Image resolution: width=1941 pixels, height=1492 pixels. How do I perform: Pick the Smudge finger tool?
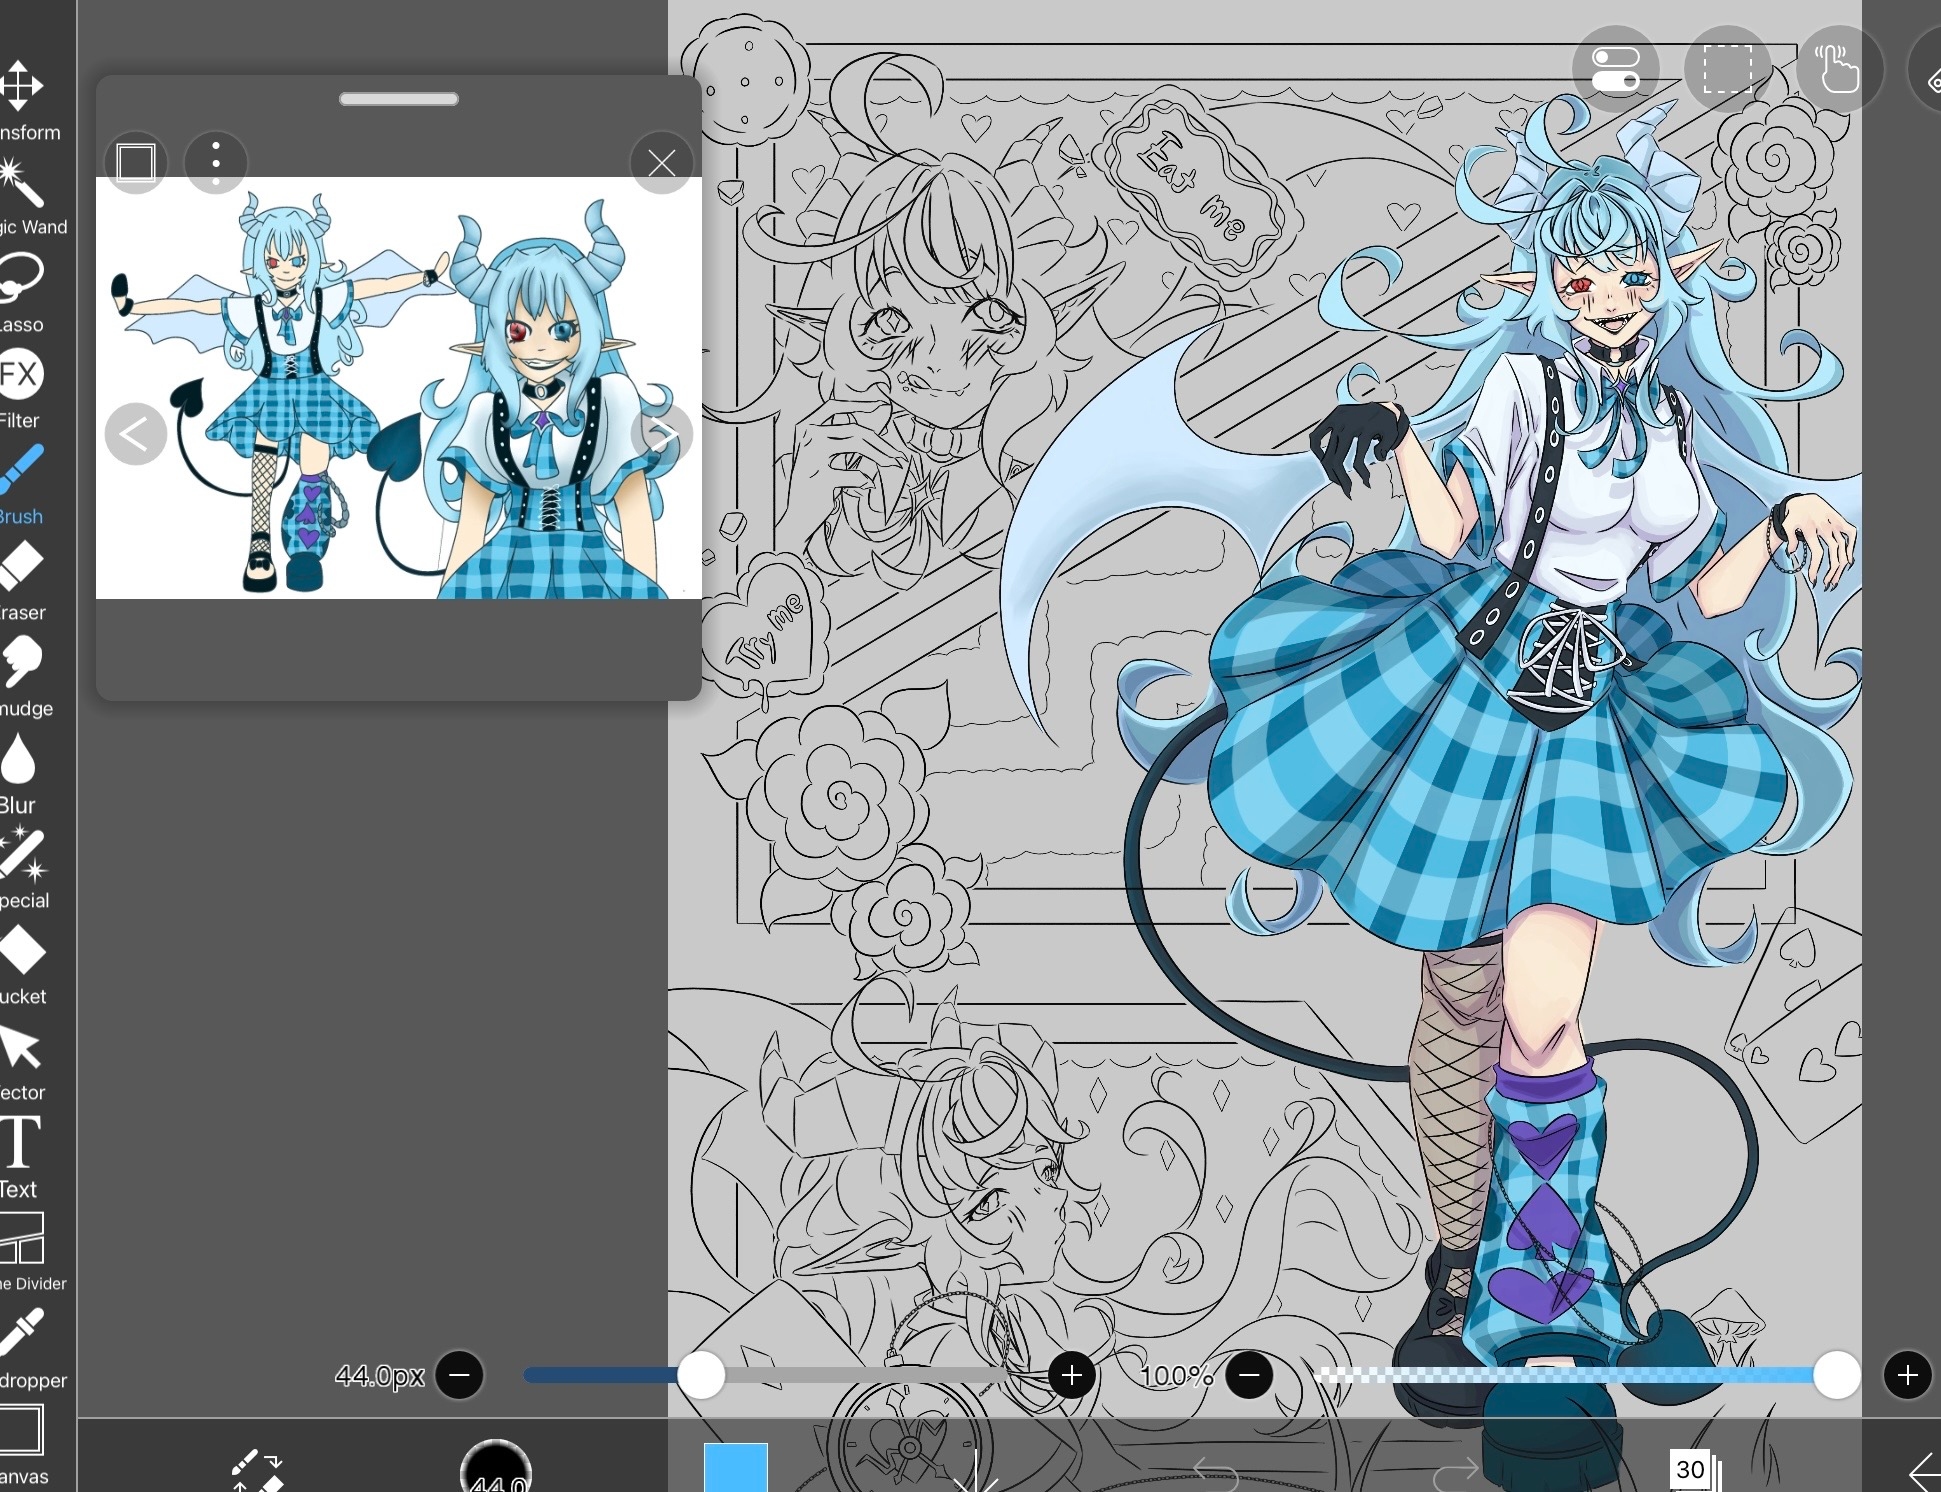click(x=22, y=662)
